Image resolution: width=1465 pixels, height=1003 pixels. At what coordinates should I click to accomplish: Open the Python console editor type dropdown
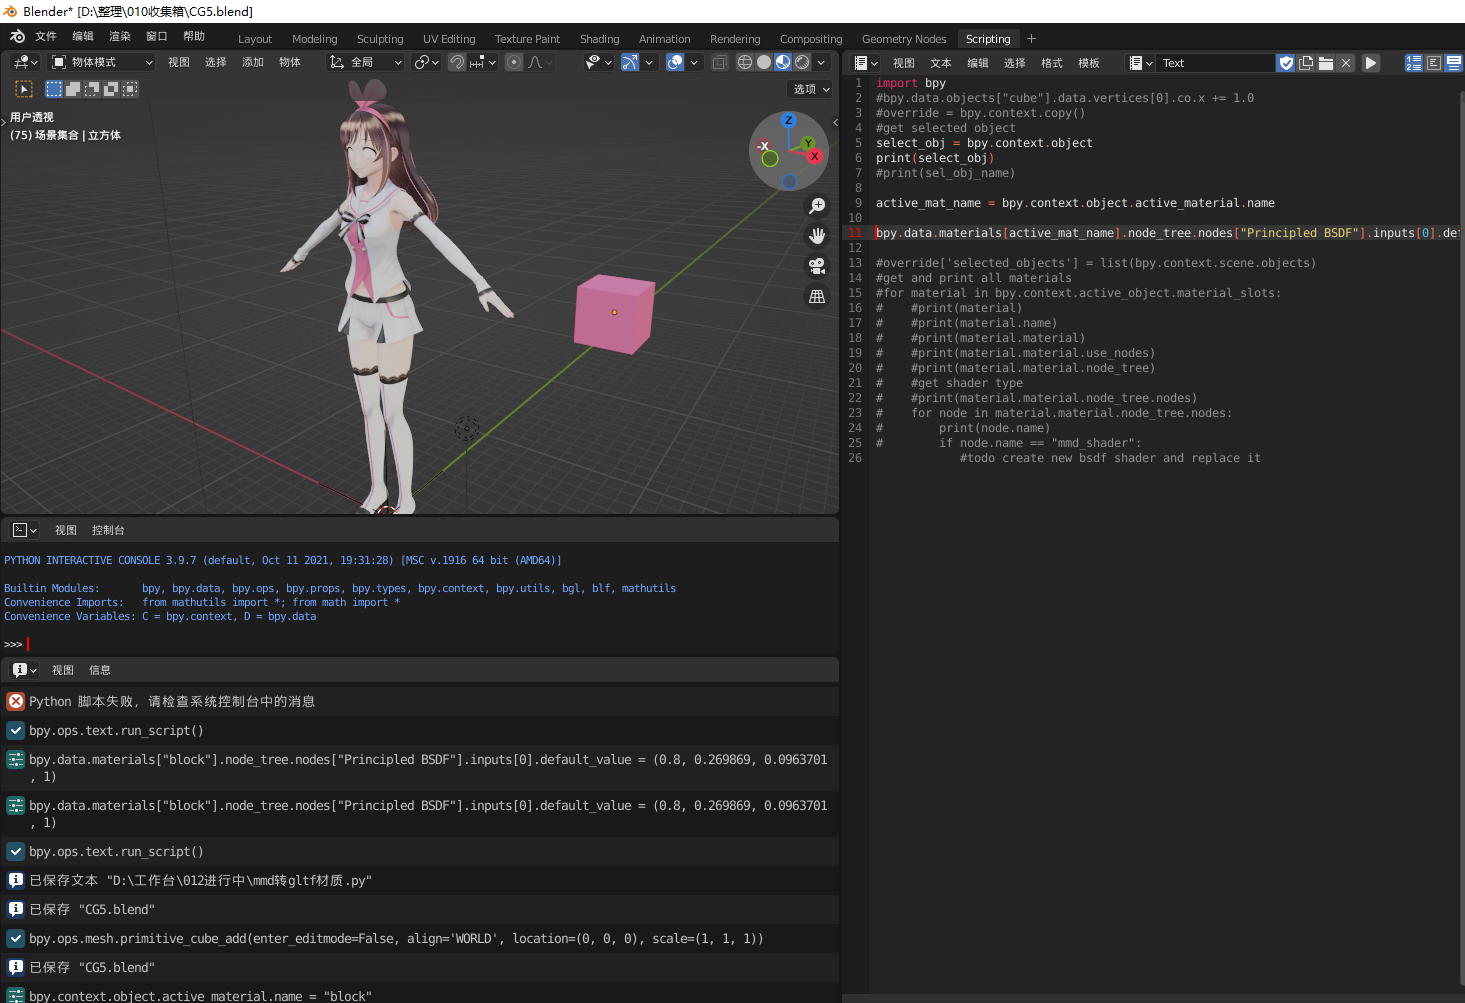coord(25,530)
